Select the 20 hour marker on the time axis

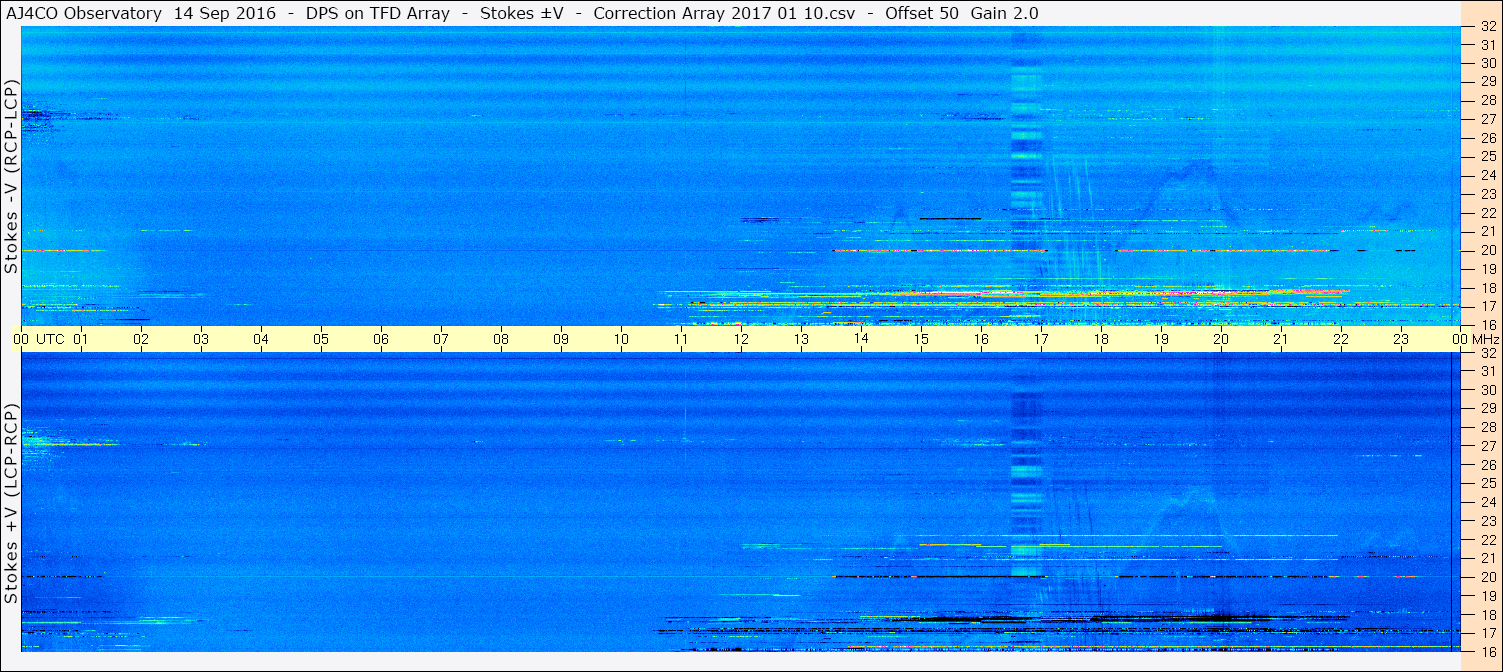point(1221,339)
